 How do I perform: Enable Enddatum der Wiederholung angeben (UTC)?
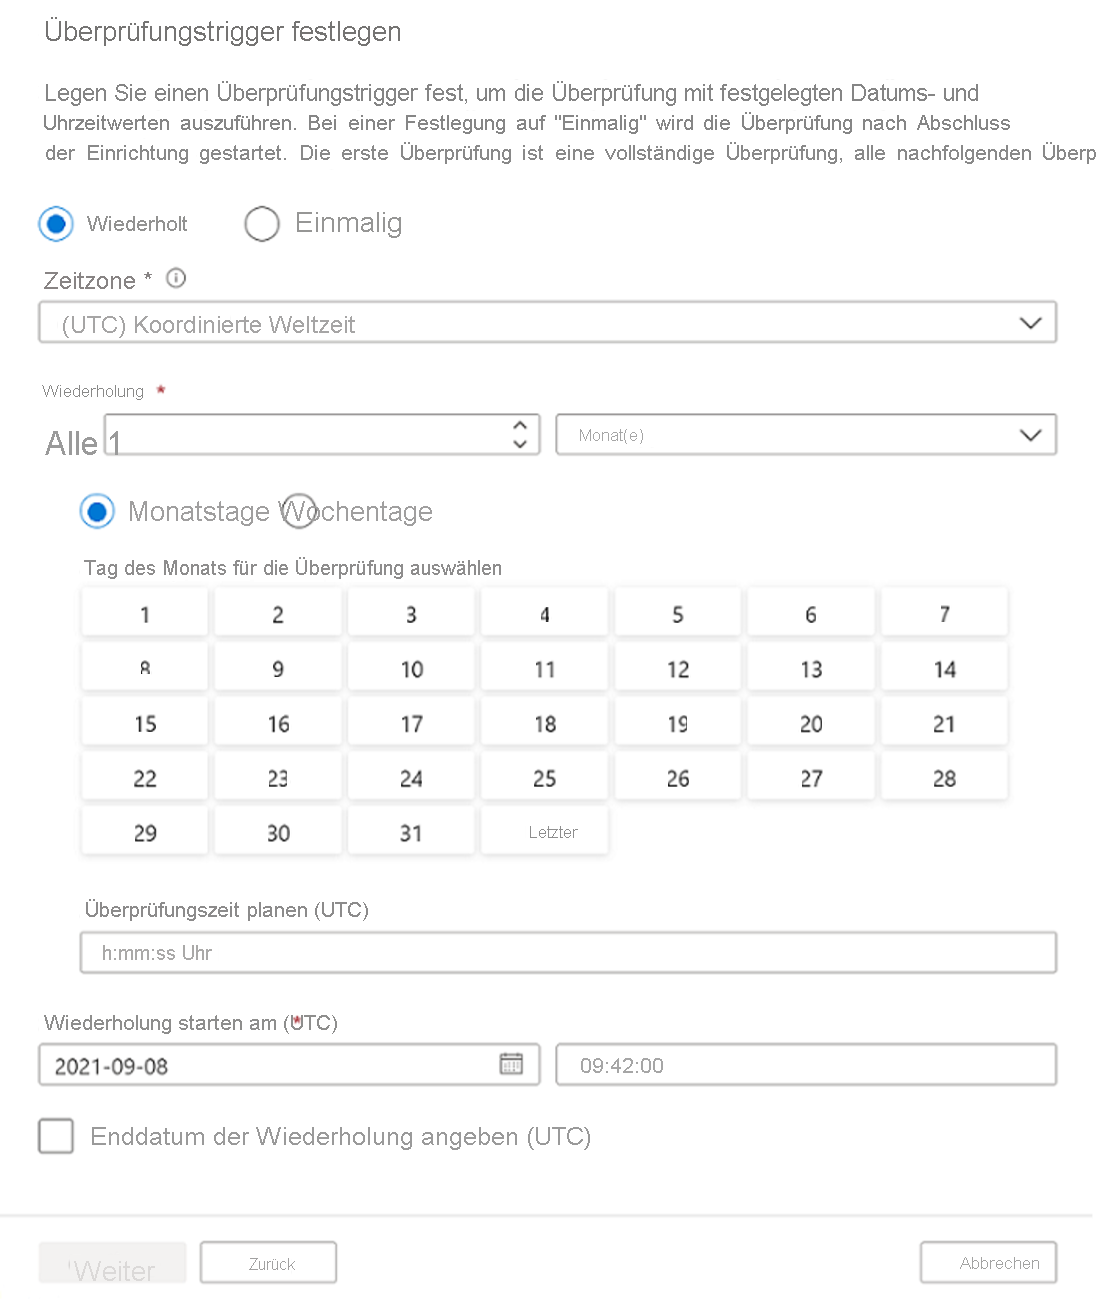[x=56, y=1136]
